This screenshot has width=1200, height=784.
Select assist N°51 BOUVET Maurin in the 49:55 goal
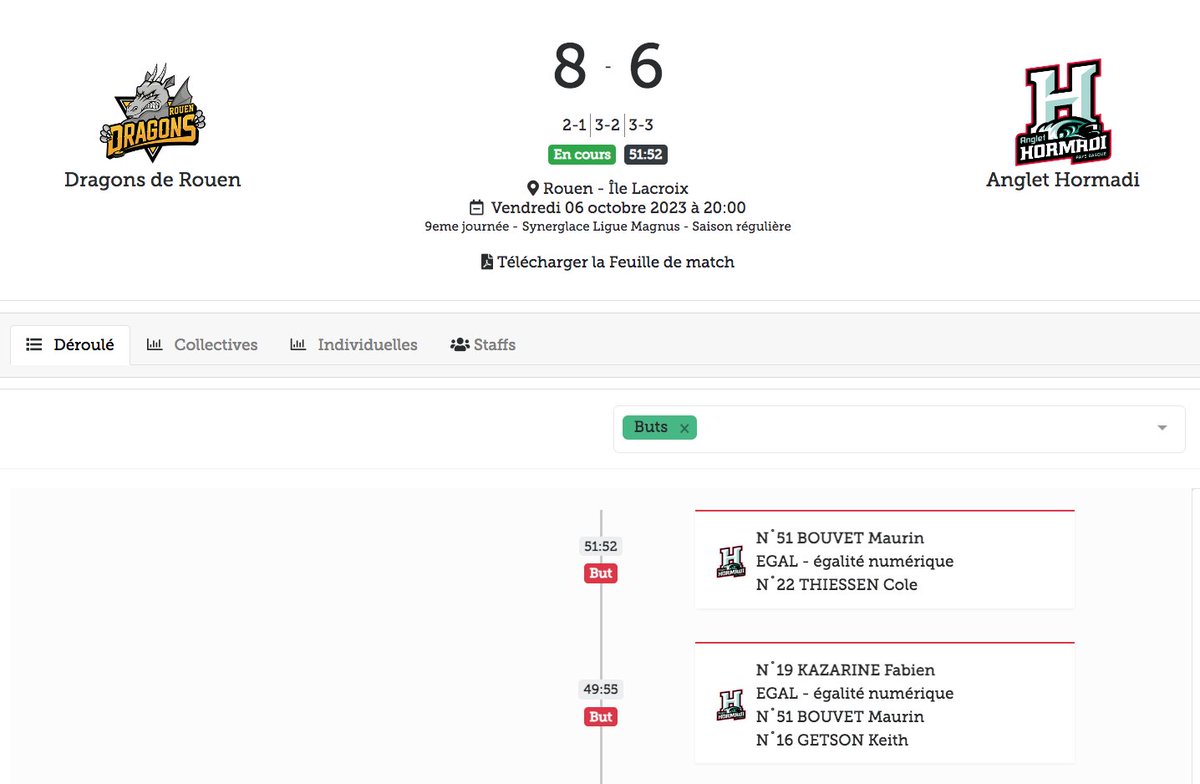pyautogui.click(x=840, y=716)
